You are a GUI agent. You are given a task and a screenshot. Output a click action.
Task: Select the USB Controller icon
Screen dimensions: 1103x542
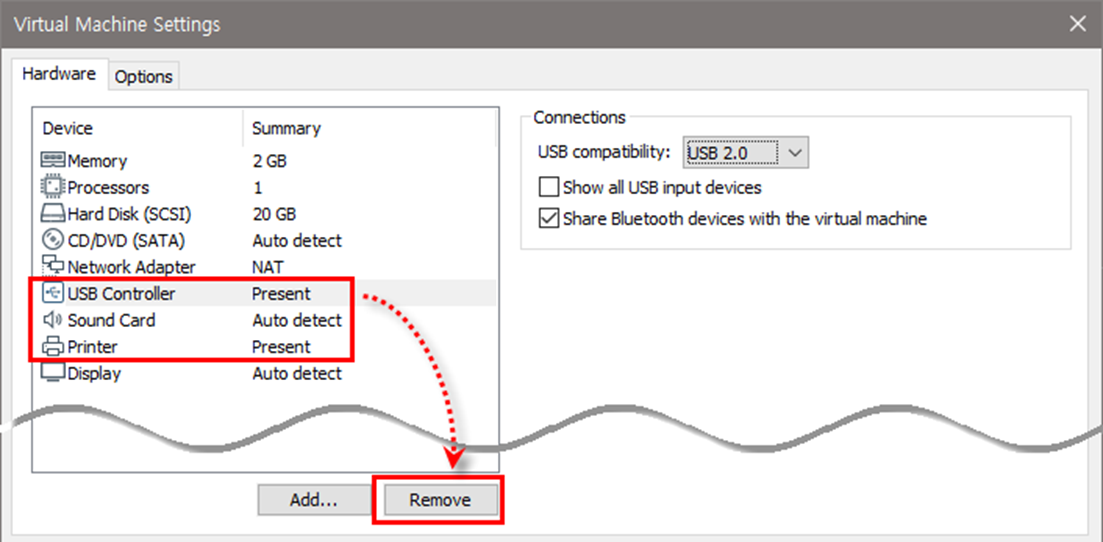tap(53, 293)
